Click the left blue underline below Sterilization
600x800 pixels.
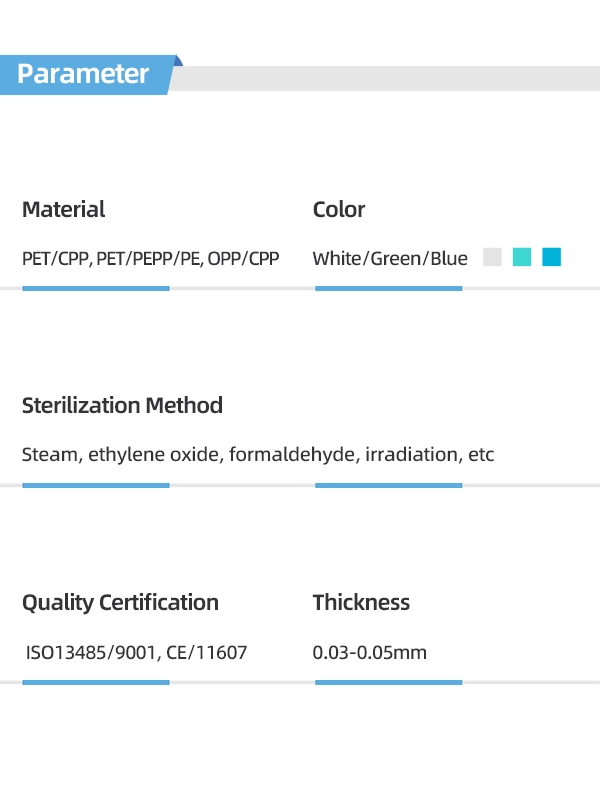pyautogui.click(x=96, y=485)
